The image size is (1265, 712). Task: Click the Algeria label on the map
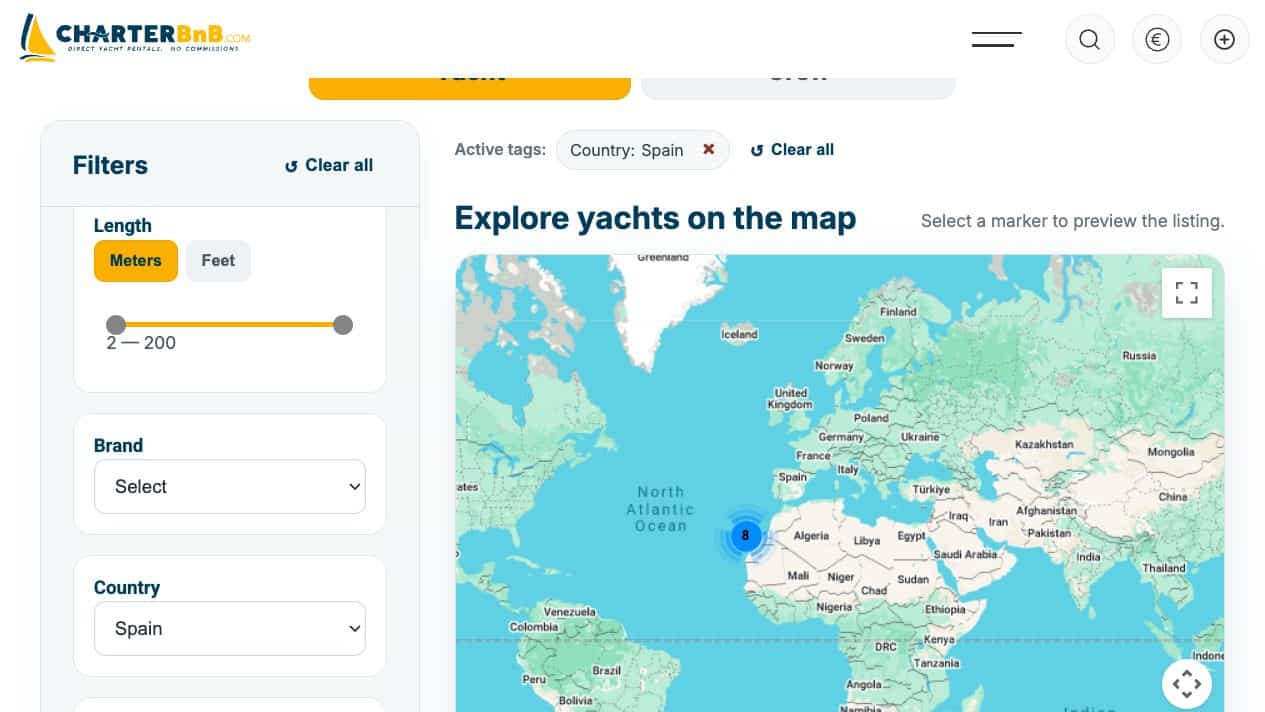click(x=811, y=536)
